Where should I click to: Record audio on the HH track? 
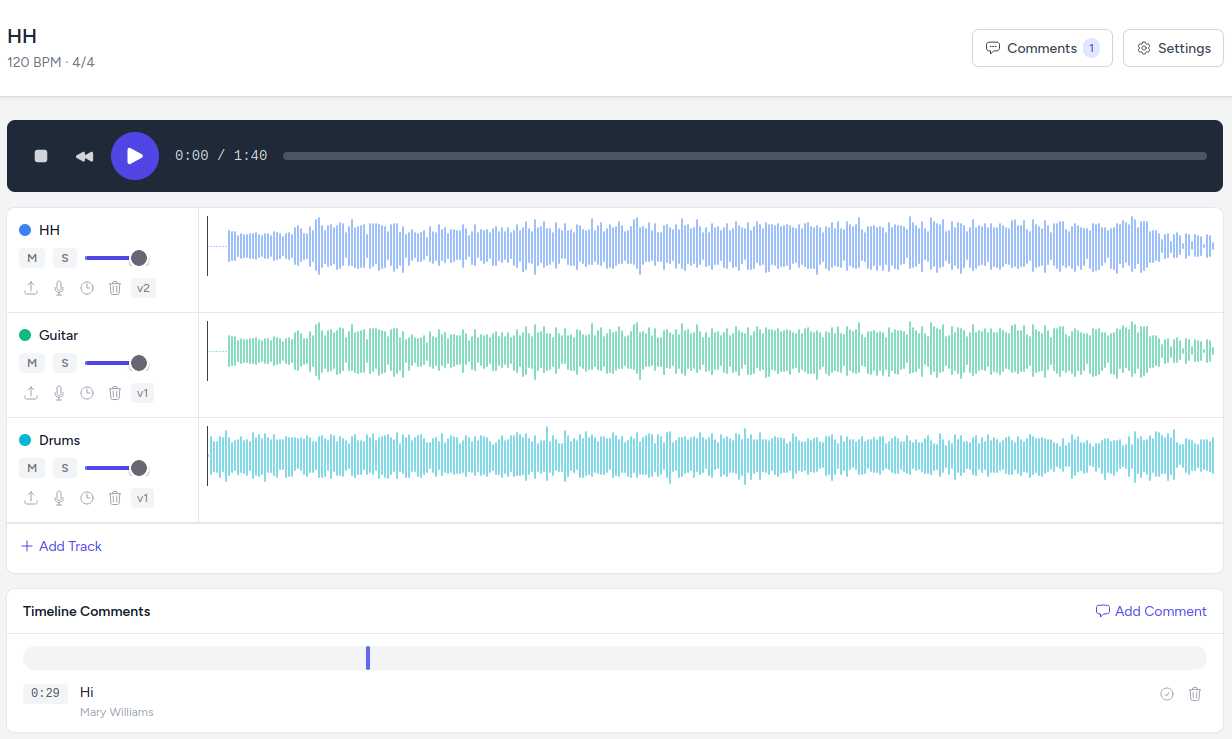tap(59, 288)
